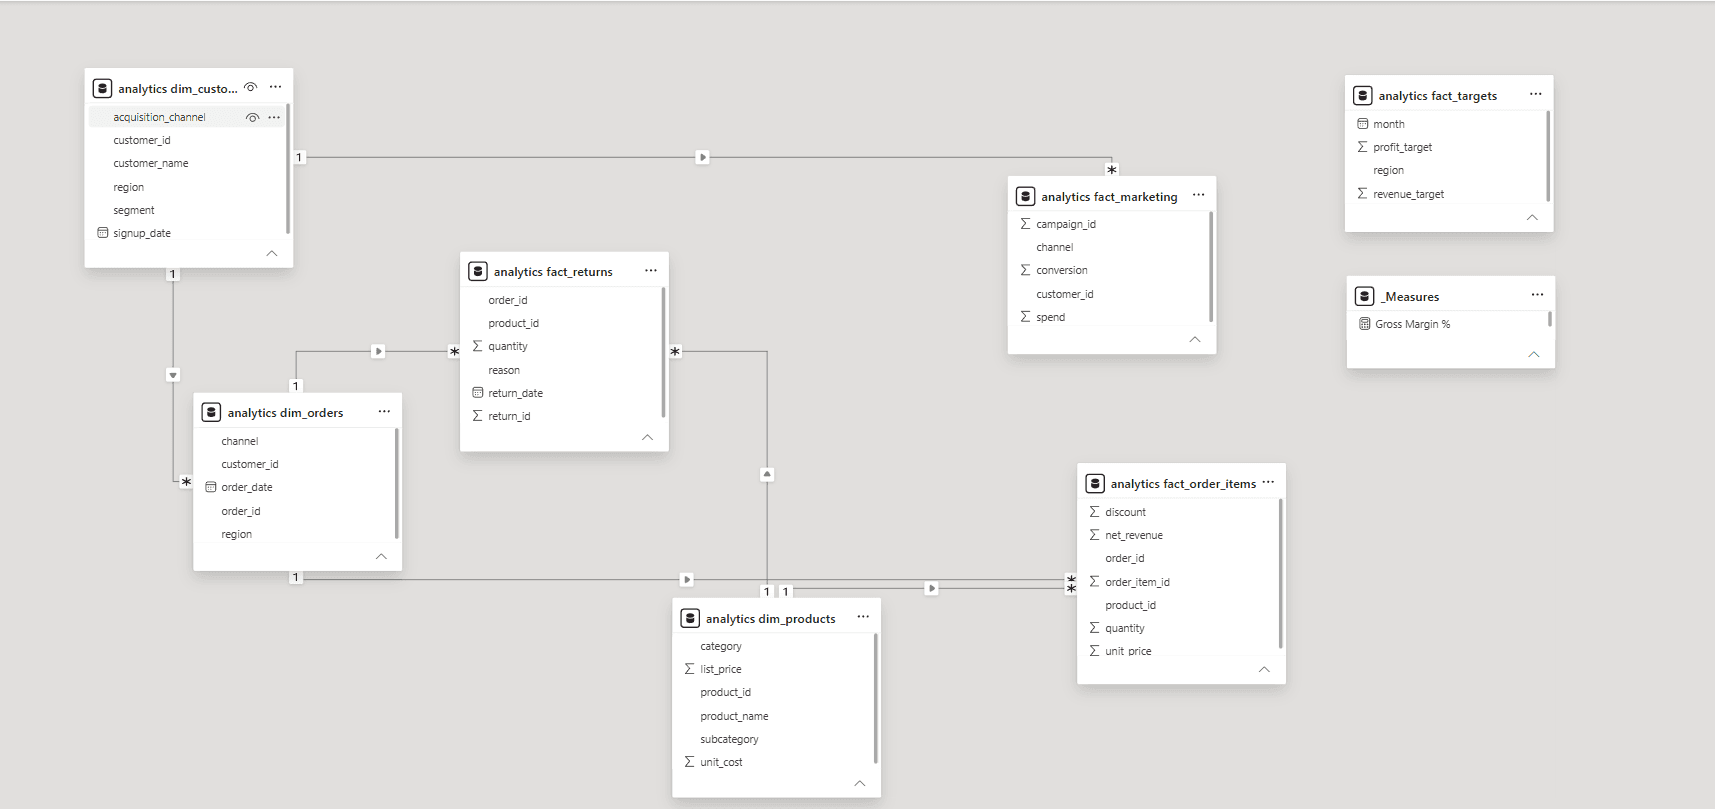Collapse the analytics fact_marketing table card
The image size is (1715, 809).
click(1195, 339)
